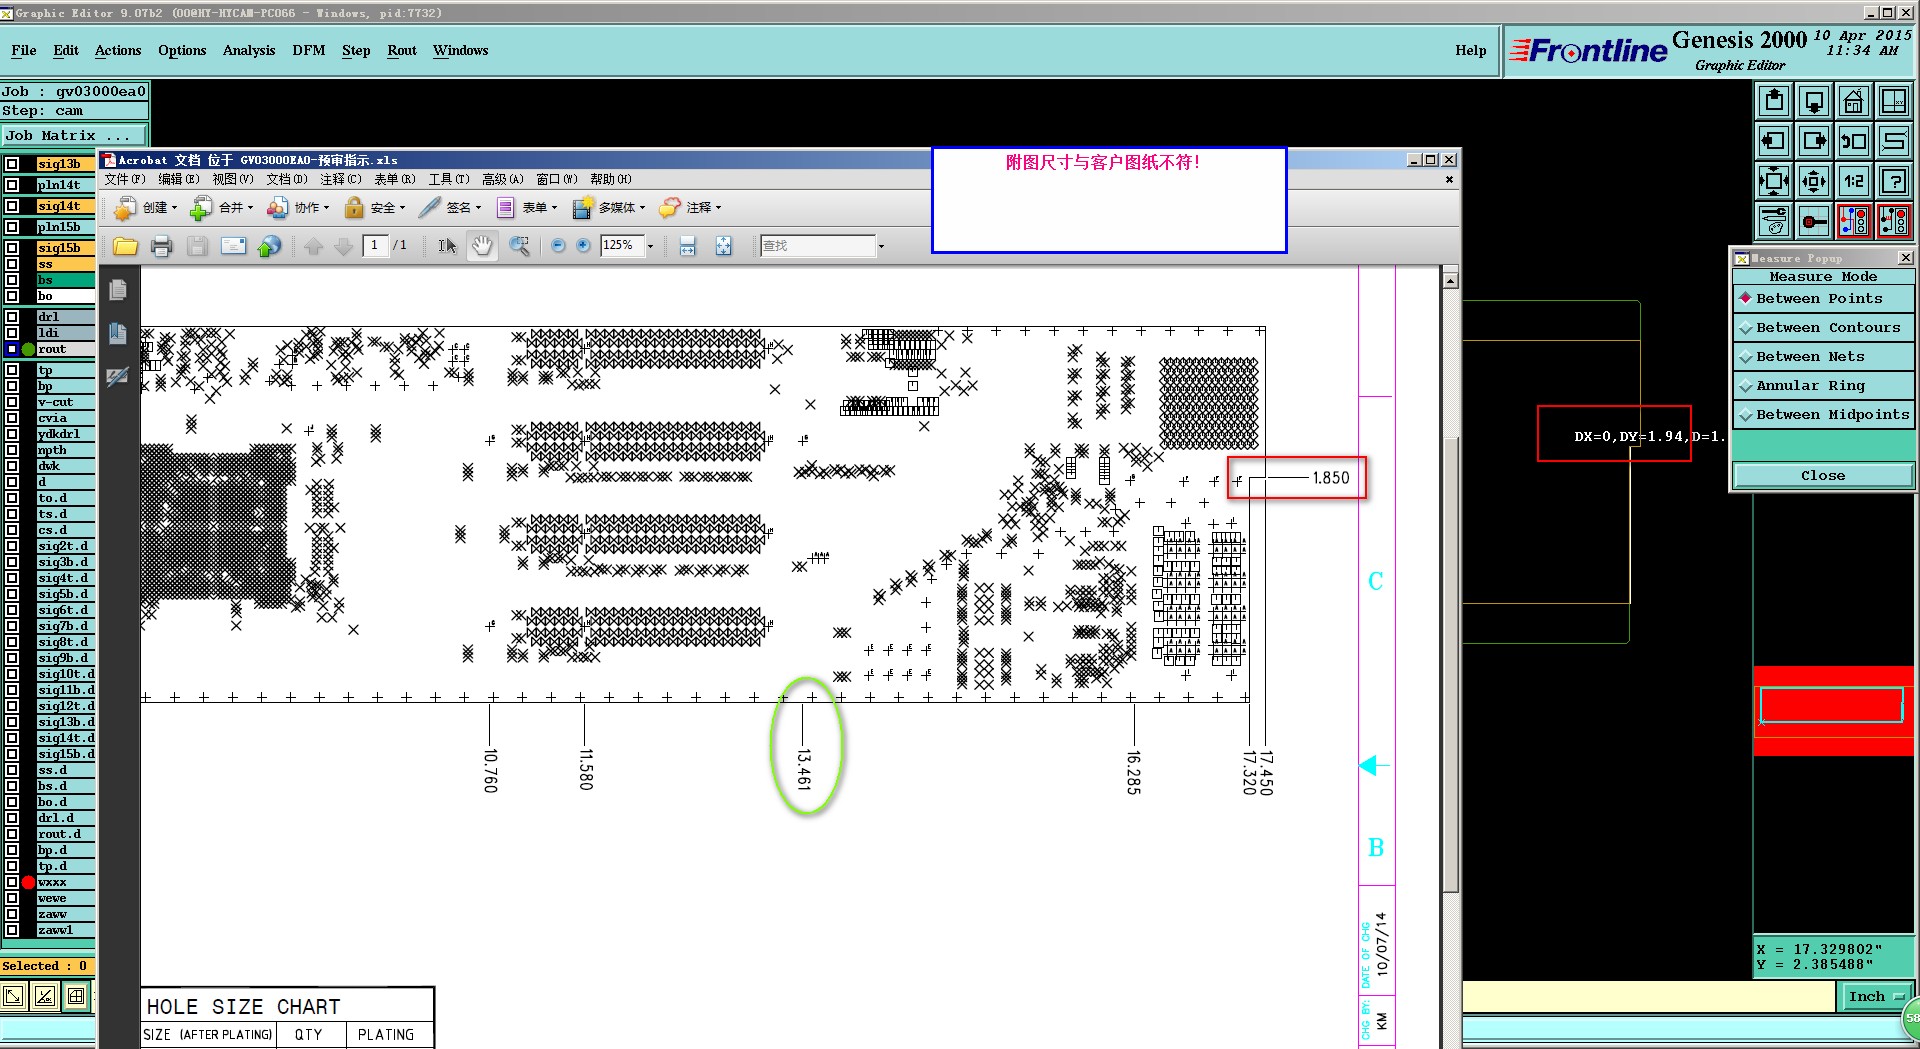Screen dimensions: 1920x1049
Task: Expand the 125% zoom dropdown
Action: tap(650, 246)
